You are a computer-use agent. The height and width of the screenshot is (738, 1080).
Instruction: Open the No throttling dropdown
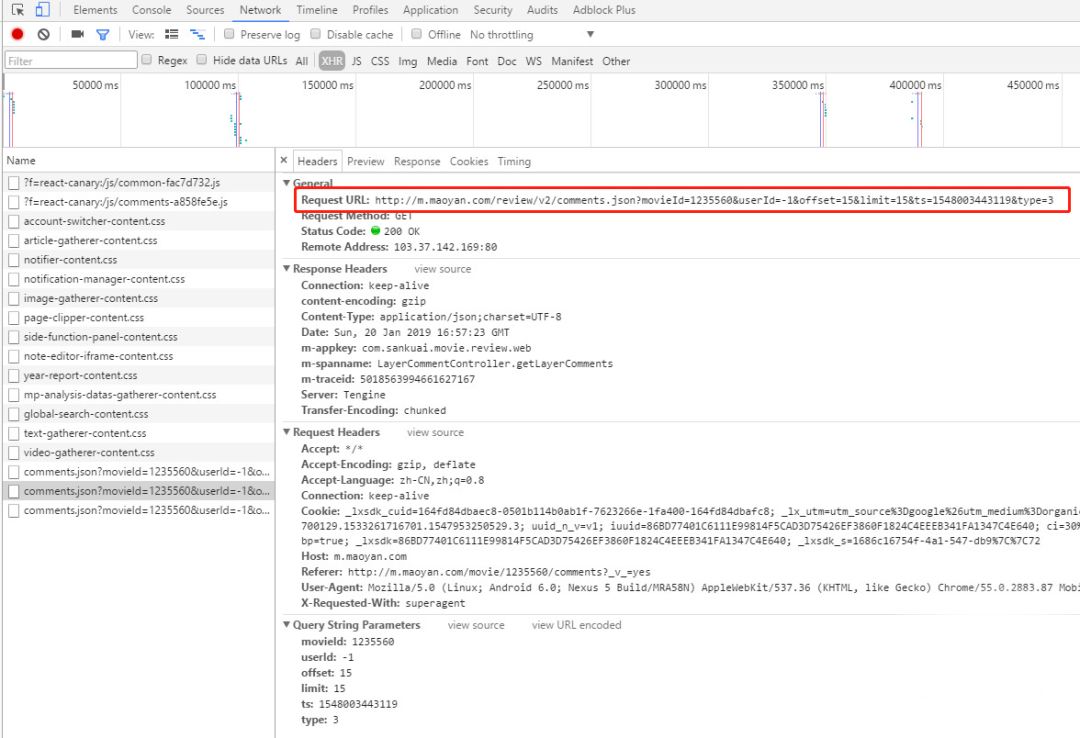532,34
